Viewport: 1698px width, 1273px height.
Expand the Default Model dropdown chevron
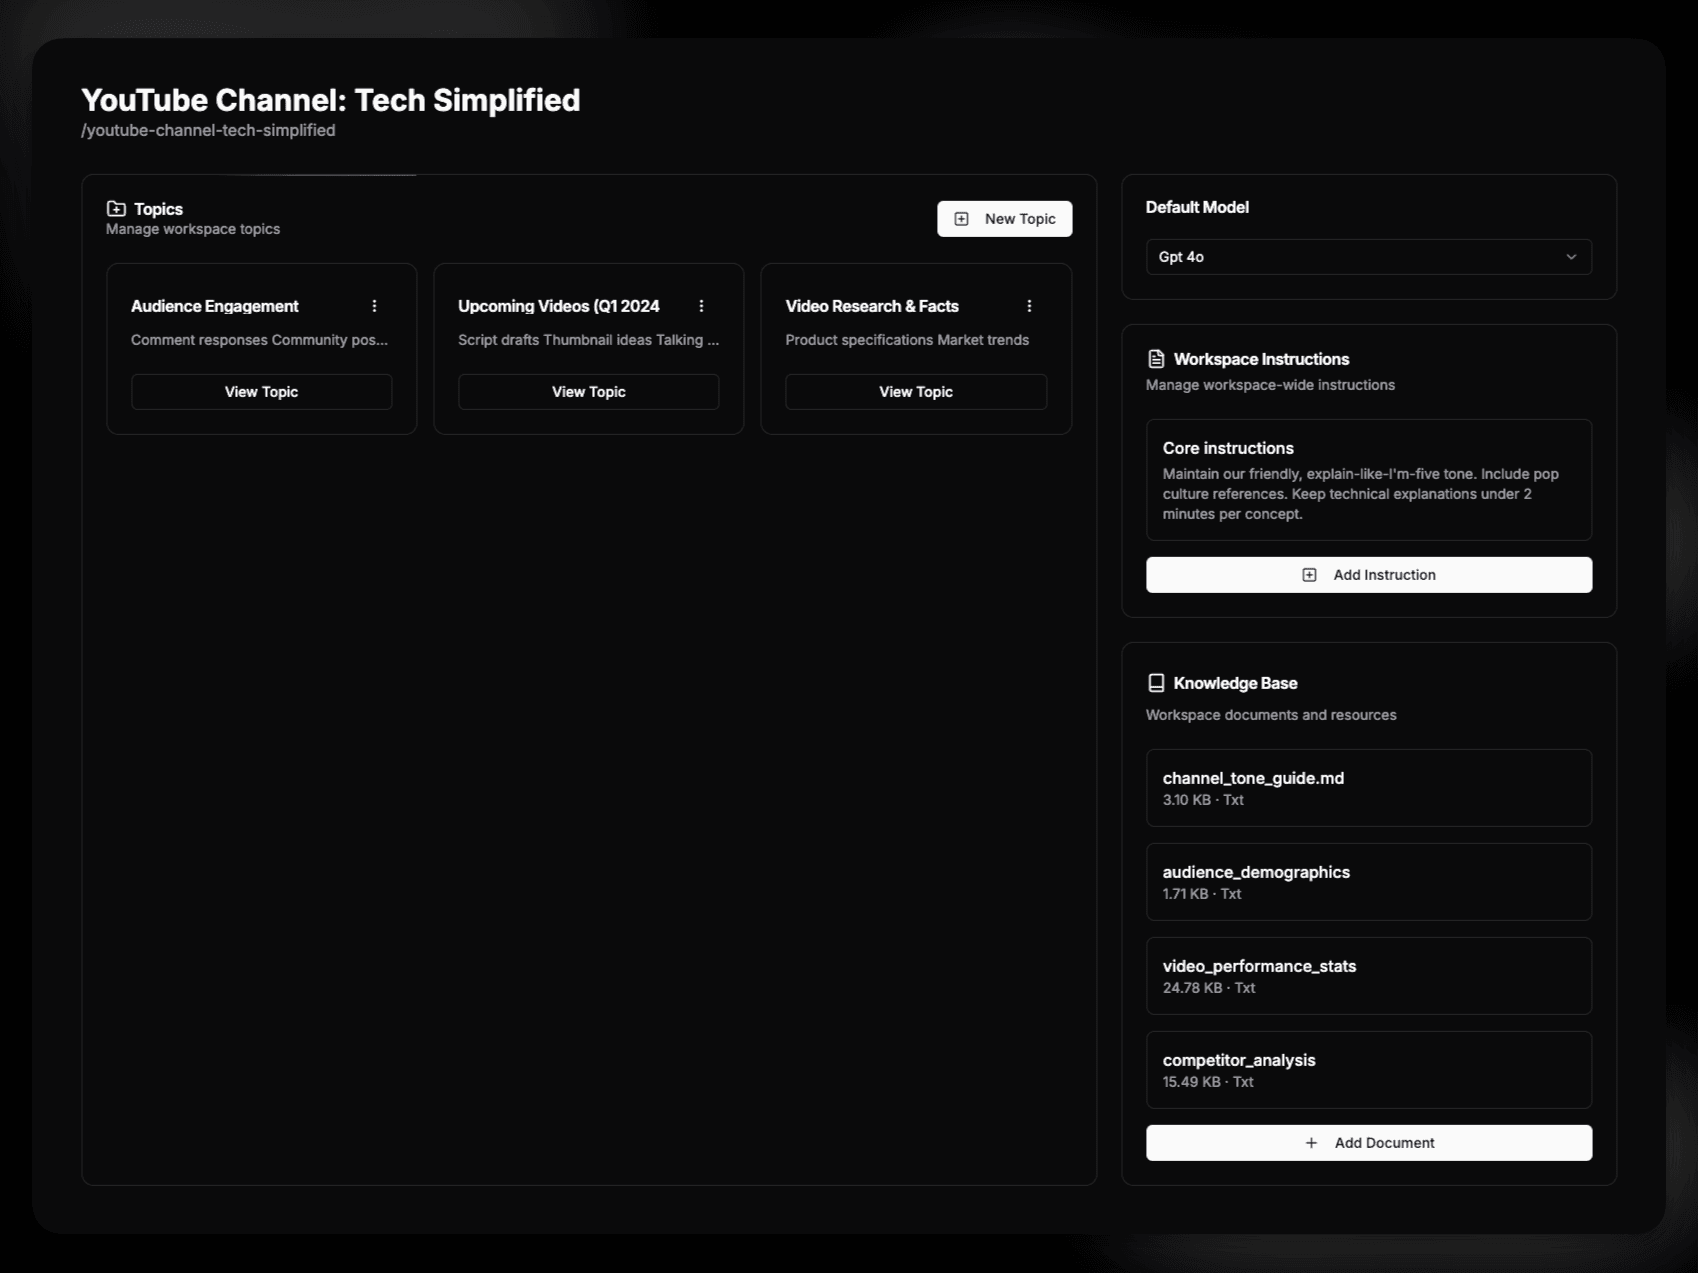(x=1571, y=257)
